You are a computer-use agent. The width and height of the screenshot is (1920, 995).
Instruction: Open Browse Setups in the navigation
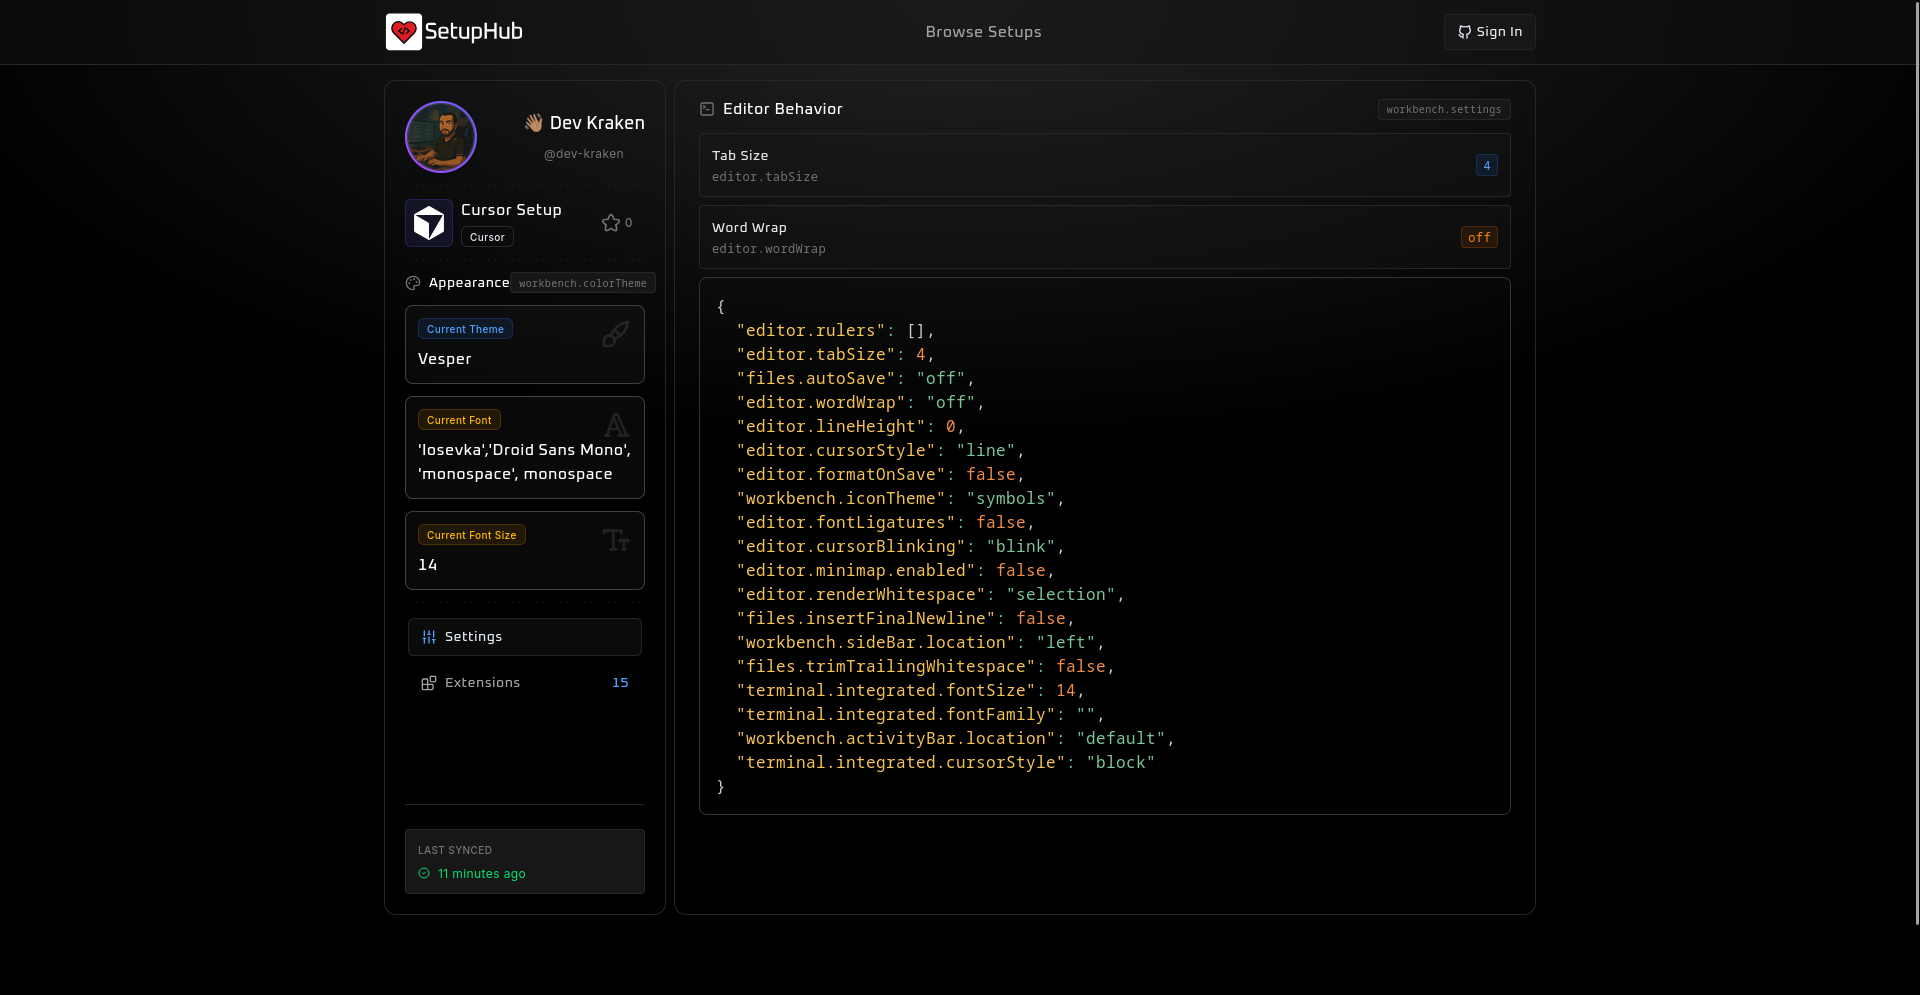(x=983, y=32)
